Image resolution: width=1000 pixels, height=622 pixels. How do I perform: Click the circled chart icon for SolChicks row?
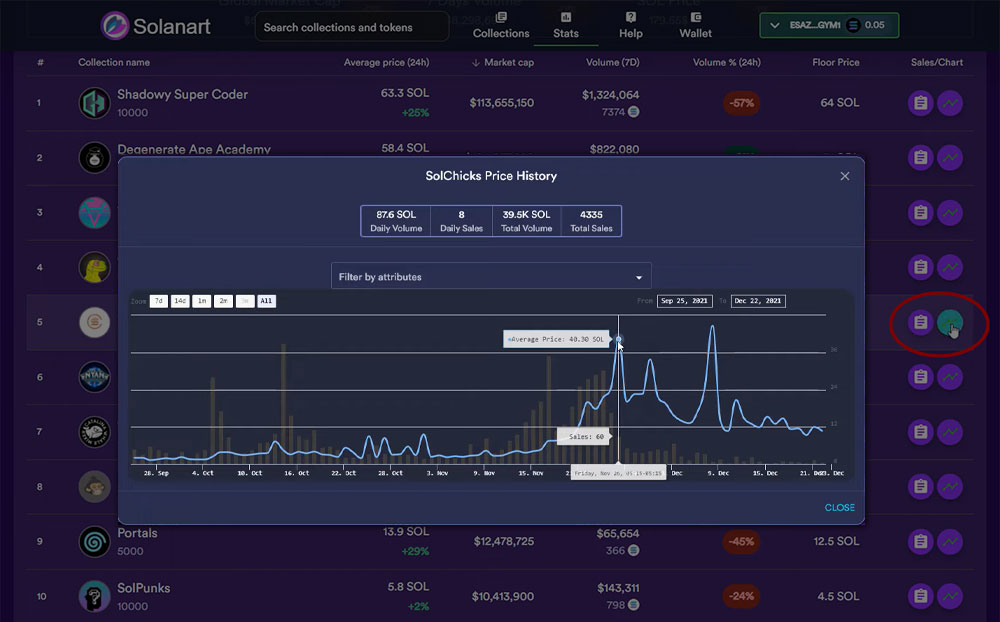click(x=949, y=322)
